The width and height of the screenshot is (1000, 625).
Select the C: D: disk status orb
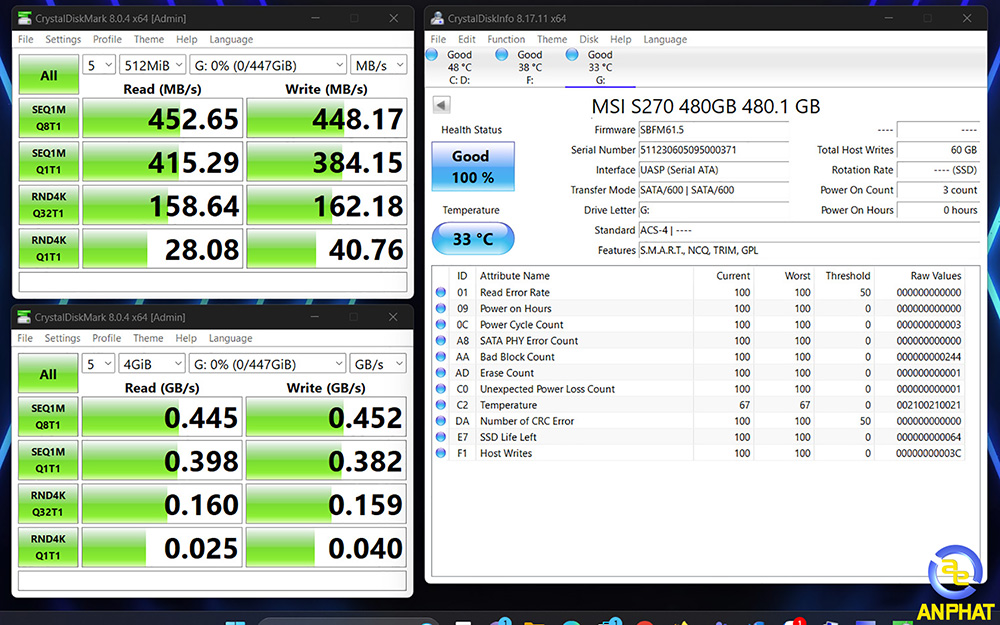pos(432,55)
